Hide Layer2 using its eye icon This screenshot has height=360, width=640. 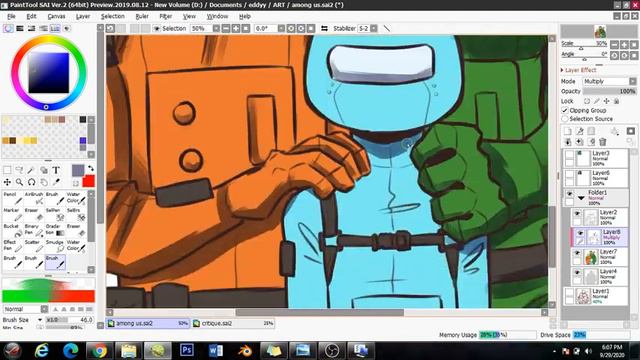click(577, 213)
